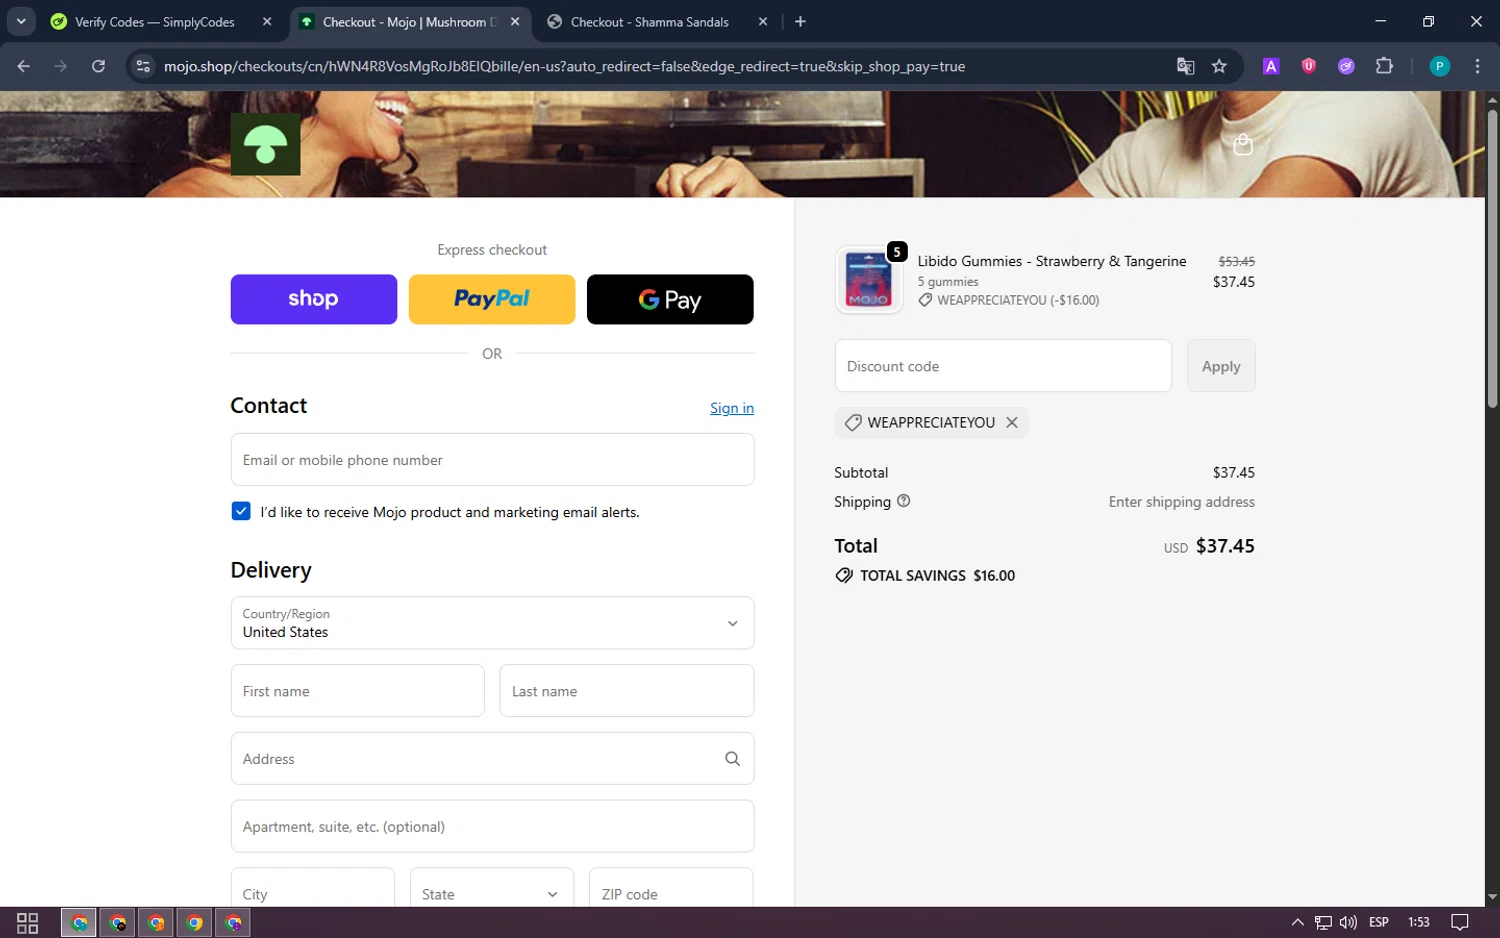Click the TOTAL SAVINGS $16.00 text

click(937, 576)
